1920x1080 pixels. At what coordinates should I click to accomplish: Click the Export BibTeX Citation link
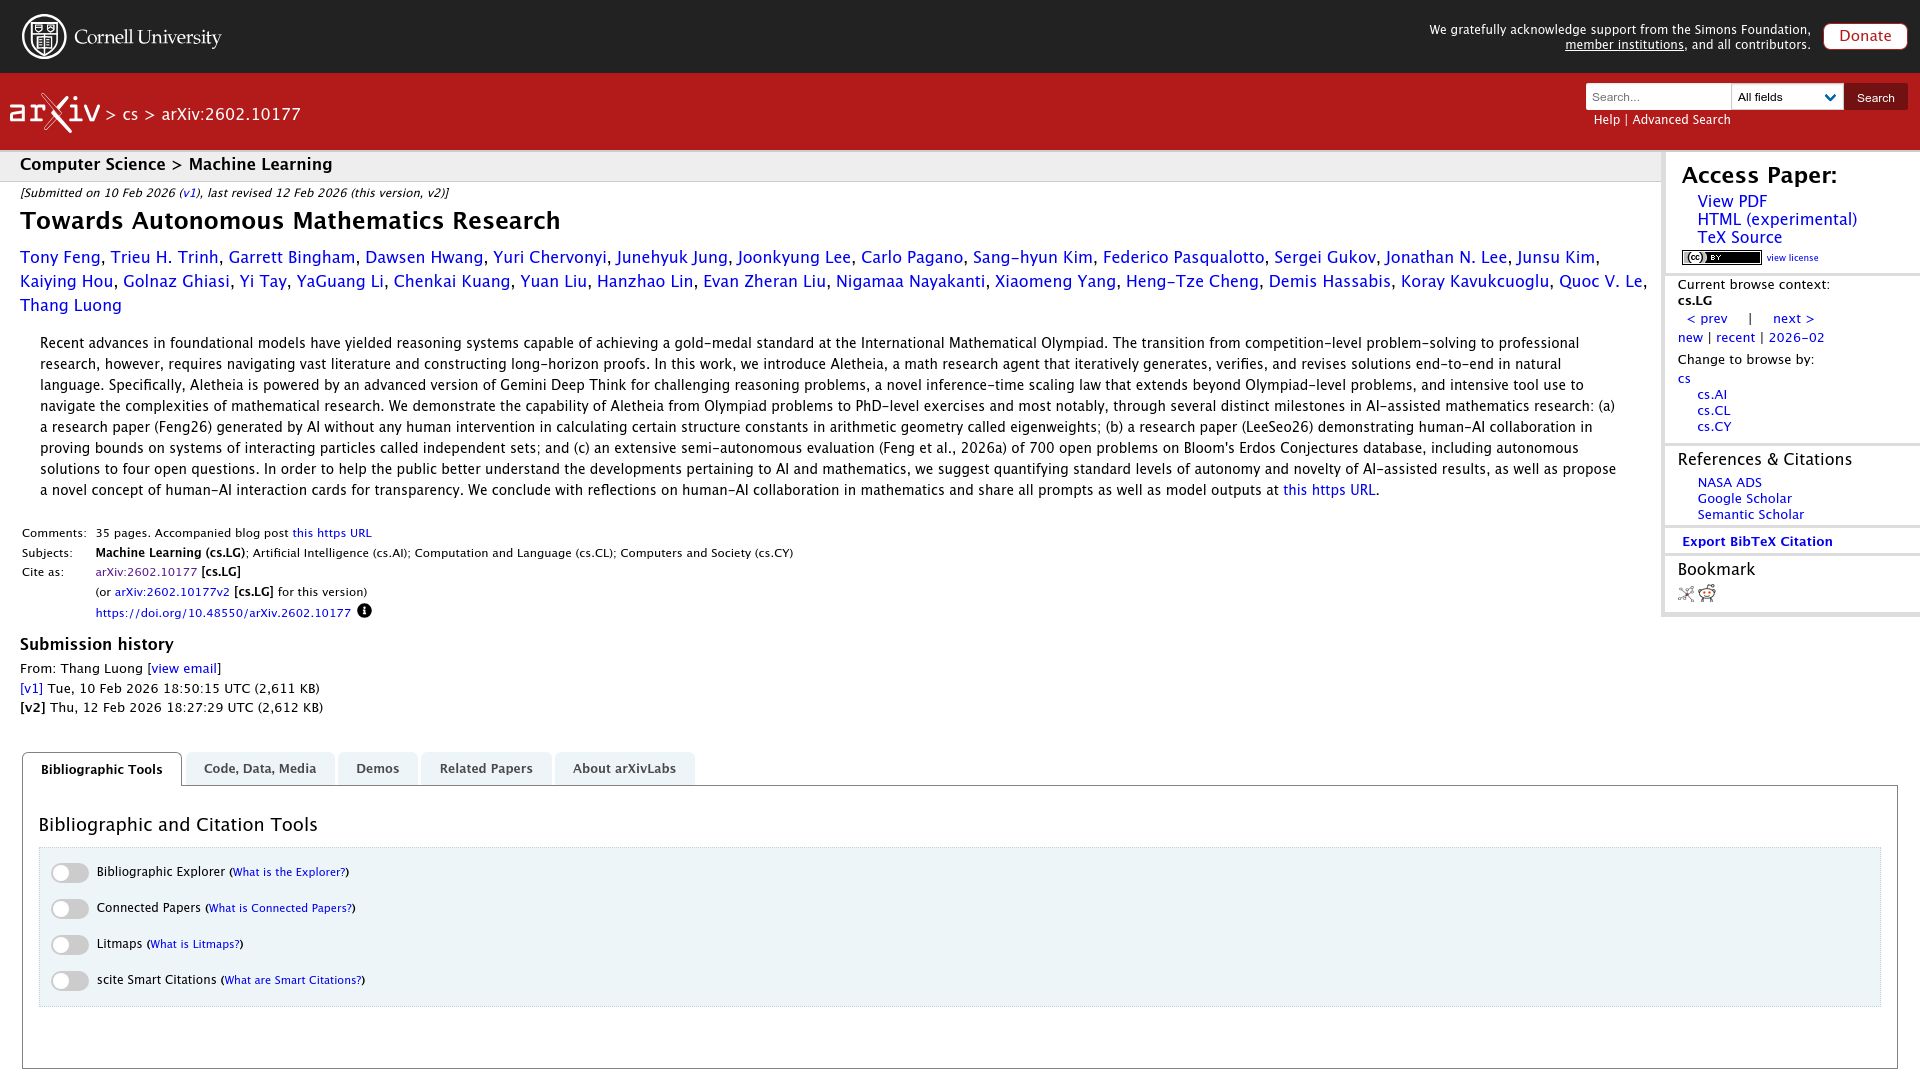point(1757,542)
